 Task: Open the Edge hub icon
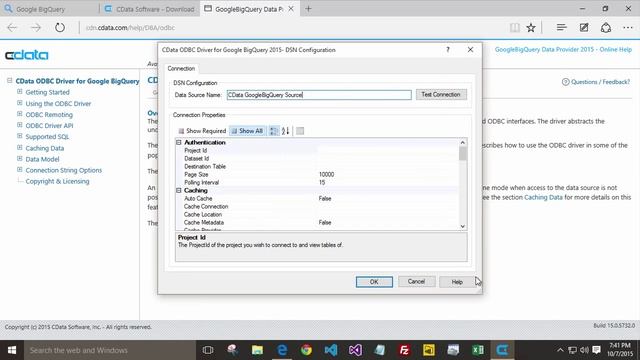point(561,27)
